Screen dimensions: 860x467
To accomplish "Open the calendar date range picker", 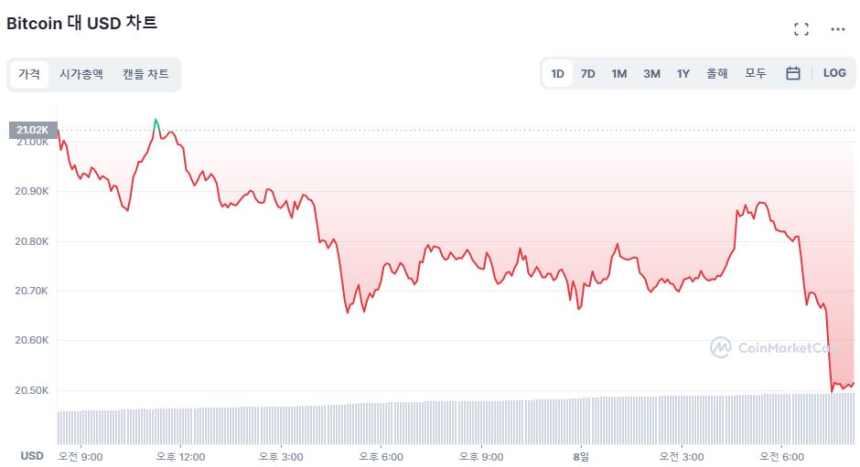I will (793, 73).
